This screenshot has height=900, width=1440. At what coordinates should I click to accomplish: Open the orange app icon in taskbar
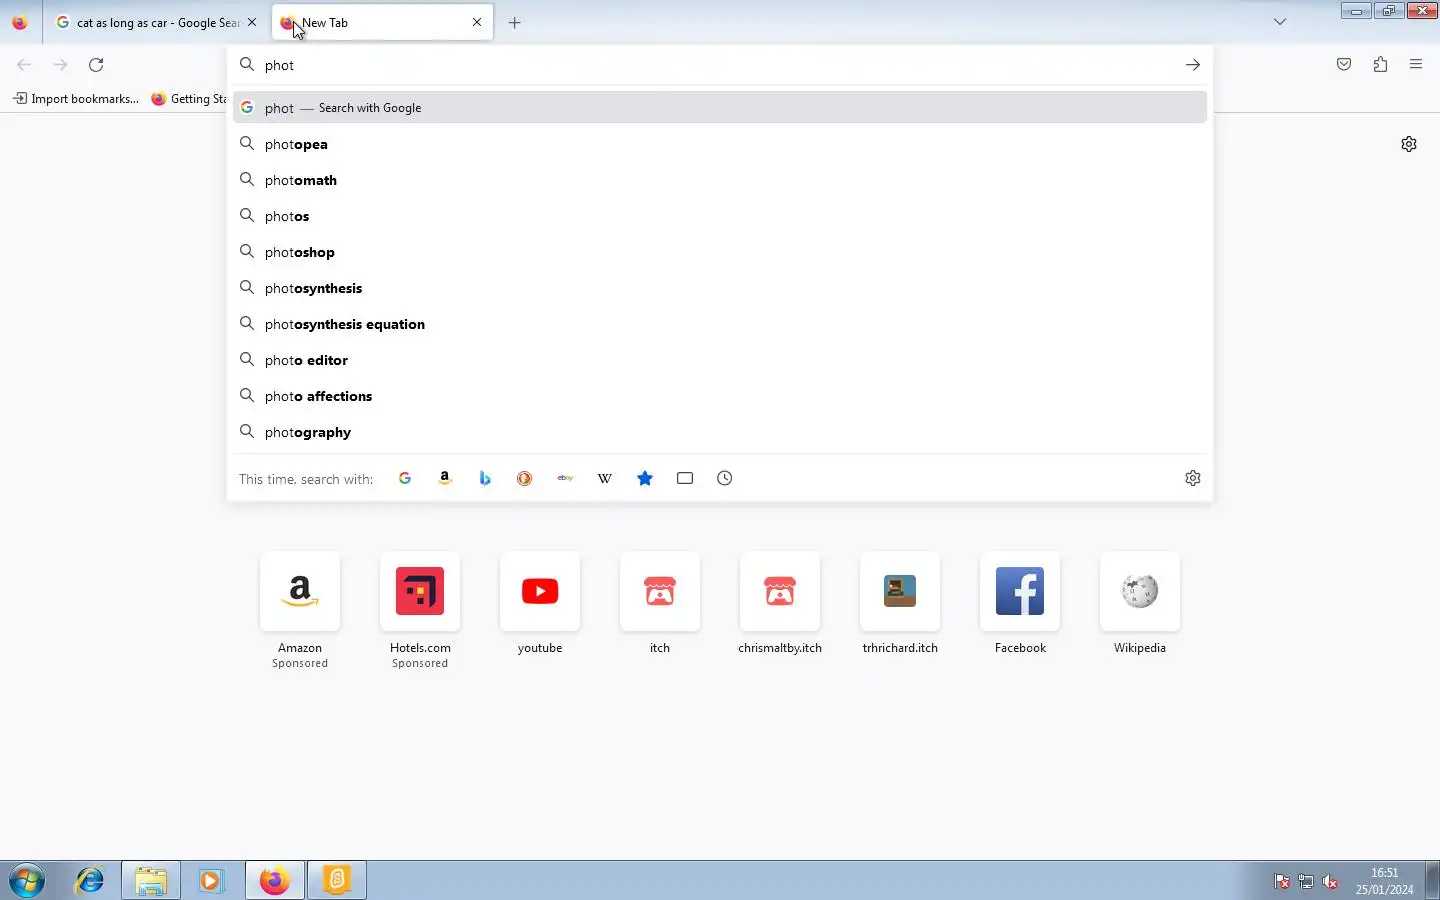(337, 881)
